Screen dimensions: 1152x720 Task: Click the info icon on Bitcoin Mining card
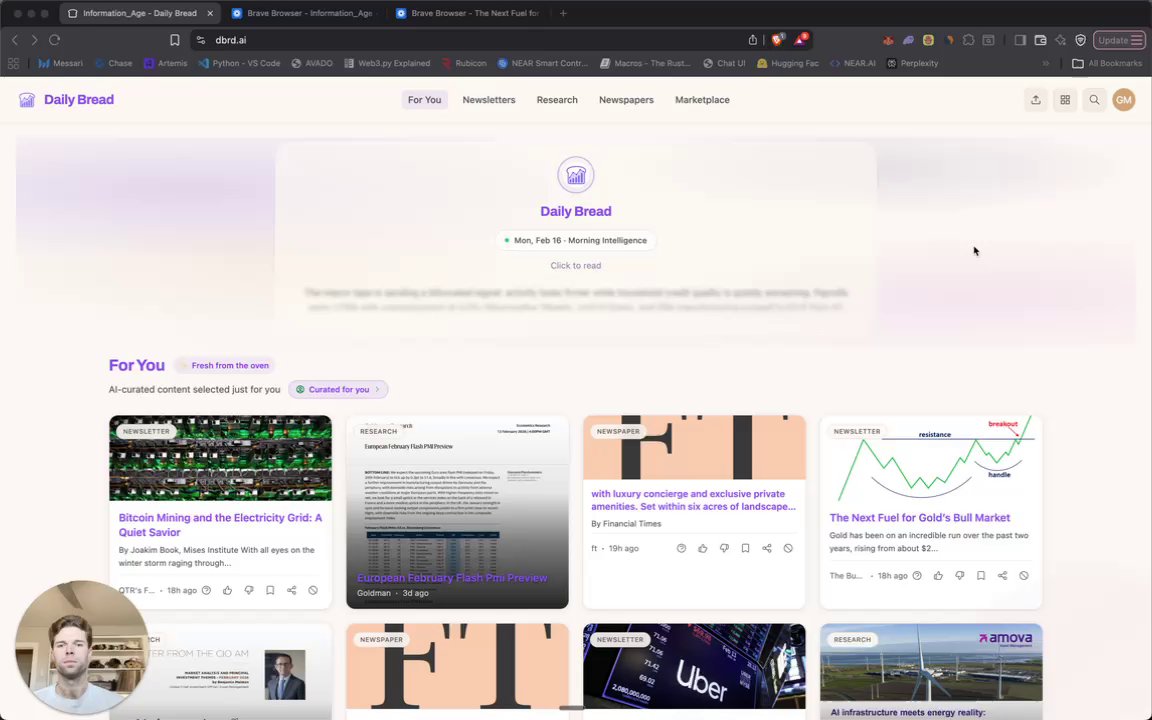tap(206, 590)
